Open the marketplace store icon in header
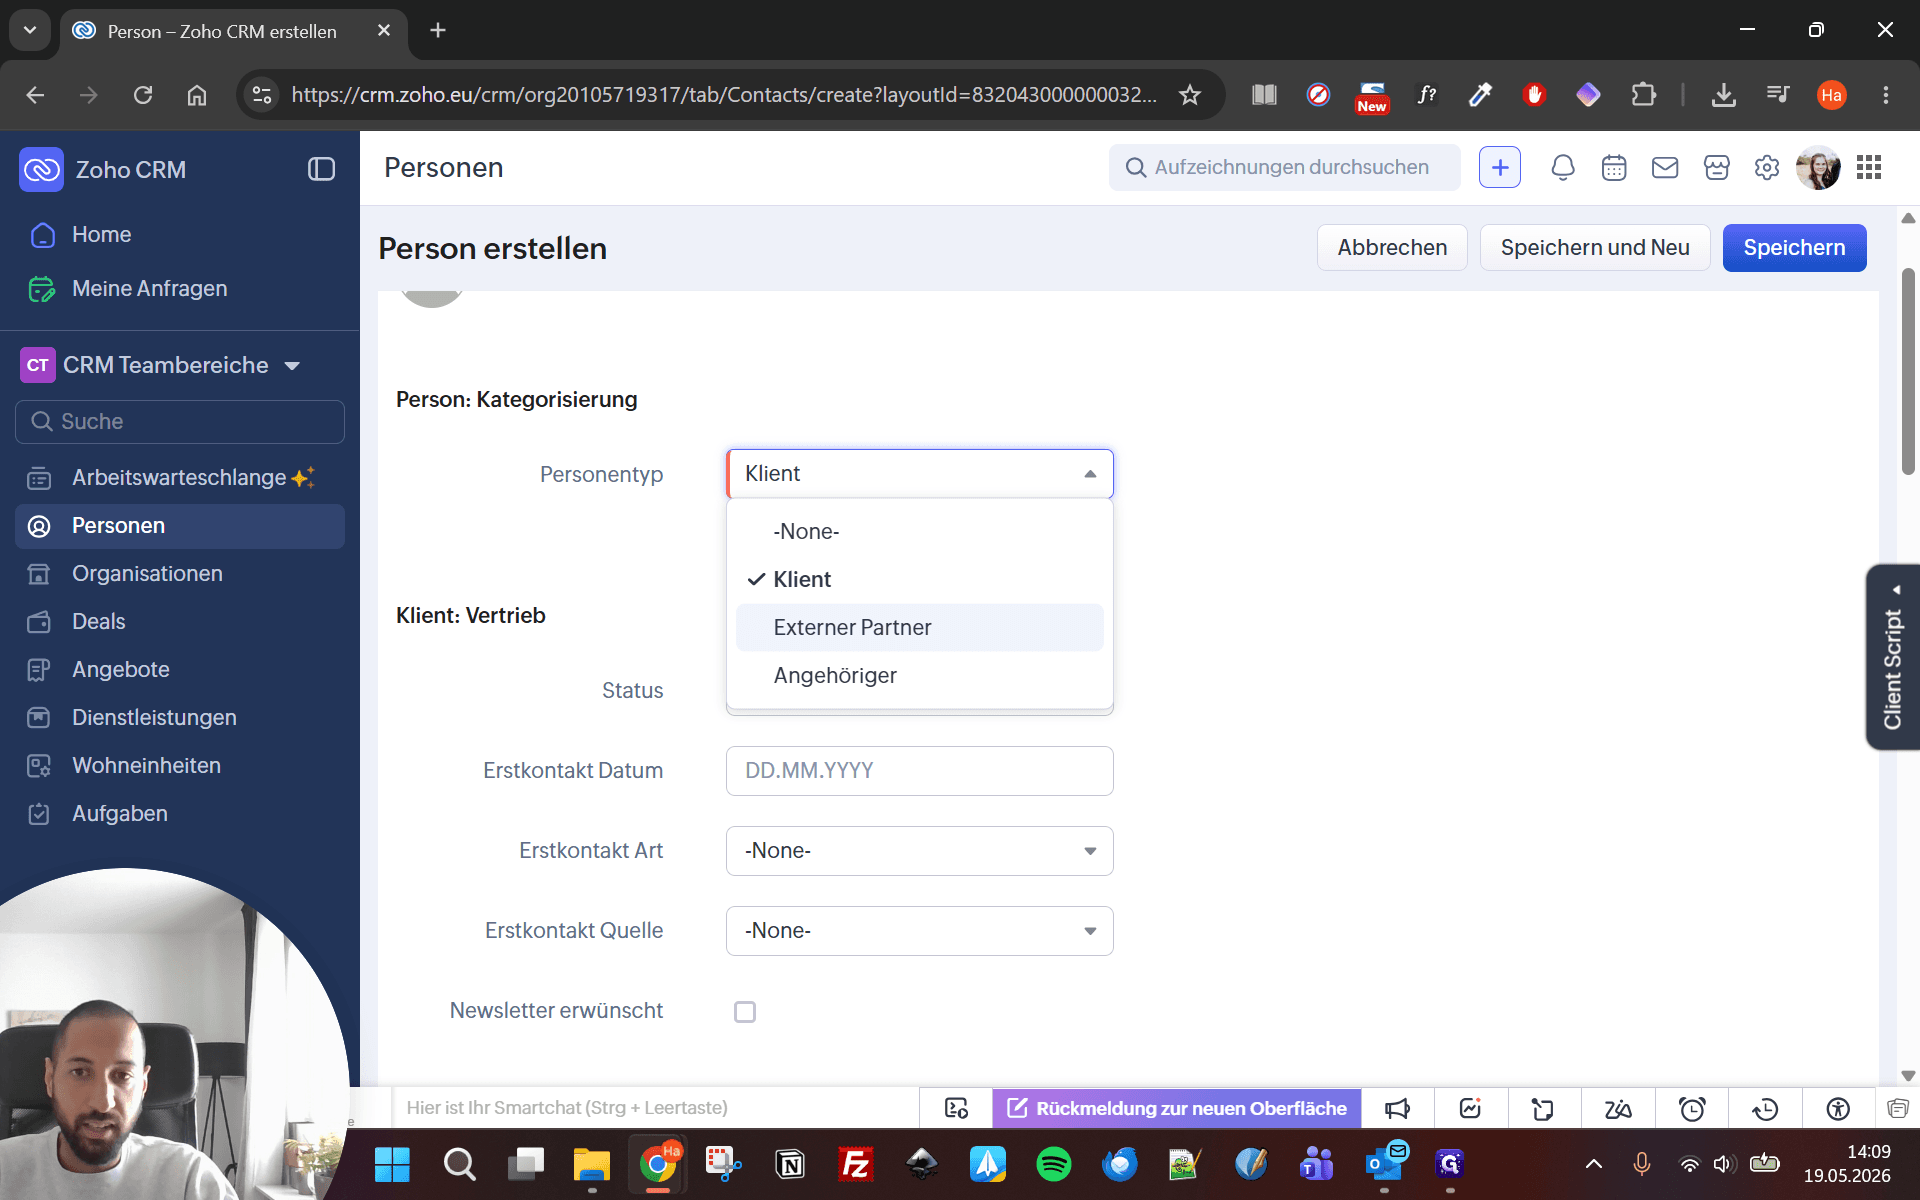Screen dimensions: 1920x1200 point(1716,167)
